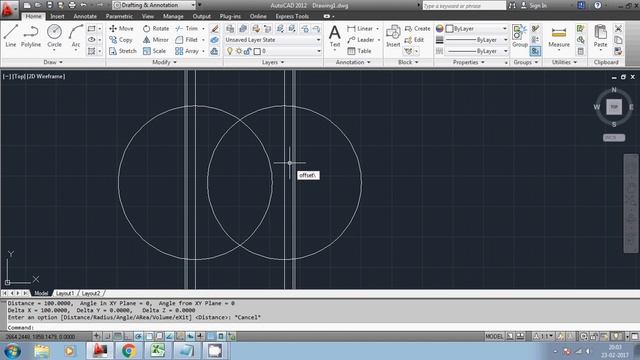Toggle layer lock padlock icon
Viewport: 640px width, 360px height.
[x=247, y=51]
